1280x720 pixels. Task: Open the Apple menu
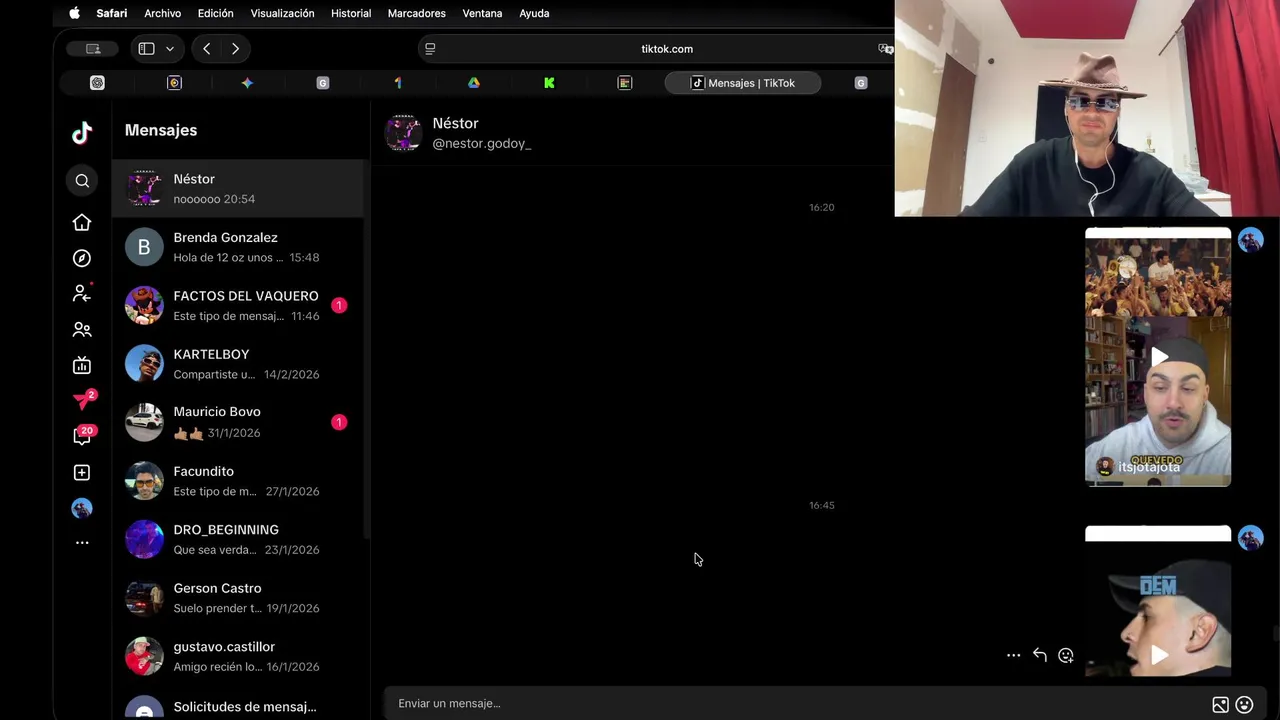pyautogui.click(x=74, y=13)
